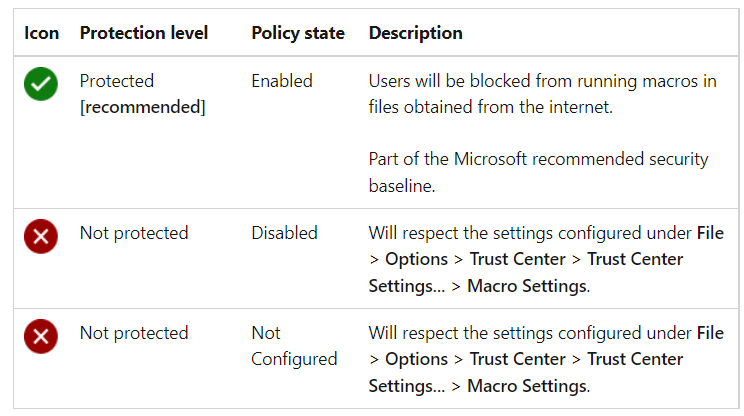This screenshot has width=744, height=416.
Task: Click the red X icon in Disabled row
Action: coord(41,238)
